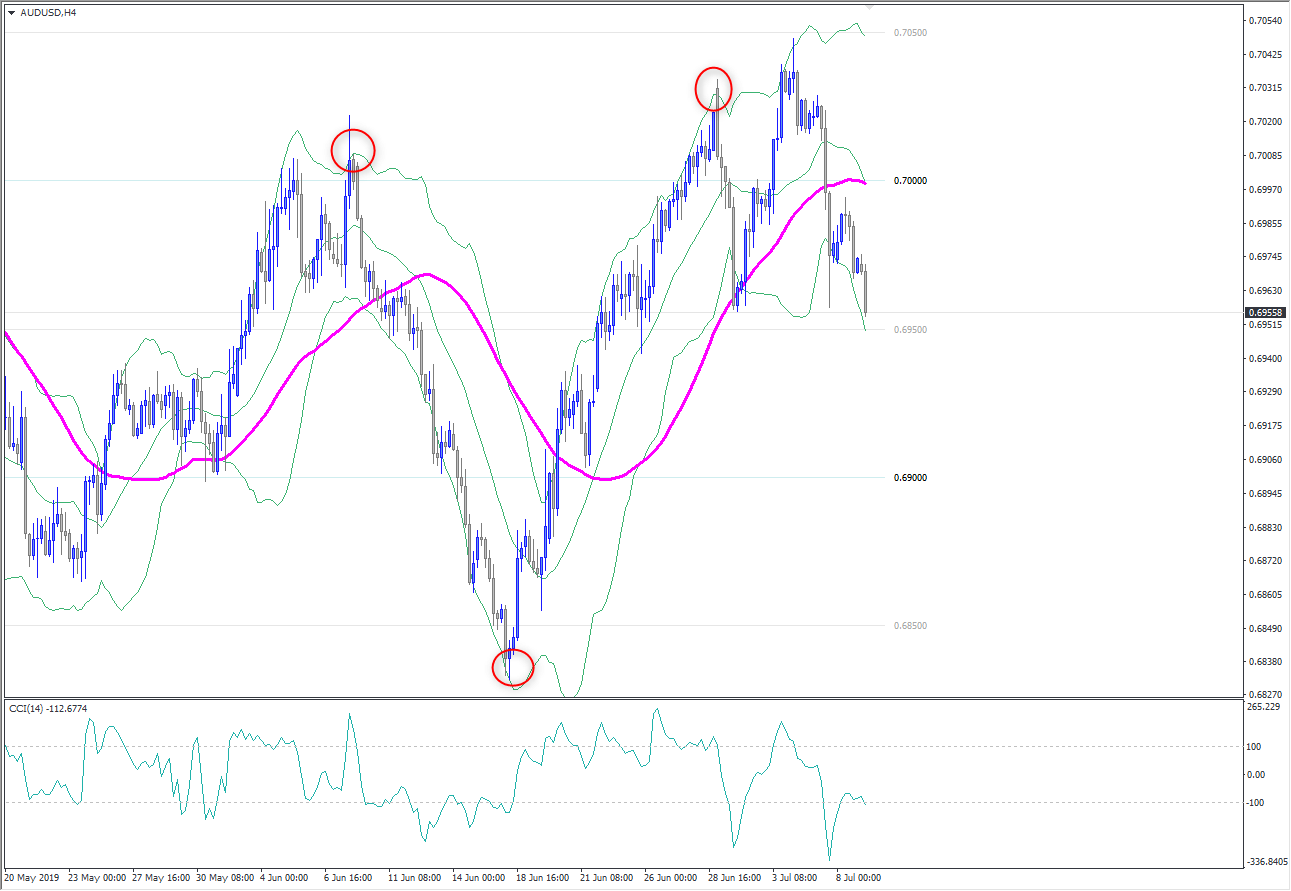Click 3 Jul 08:00 on the time axis

(x=799, y=878)
